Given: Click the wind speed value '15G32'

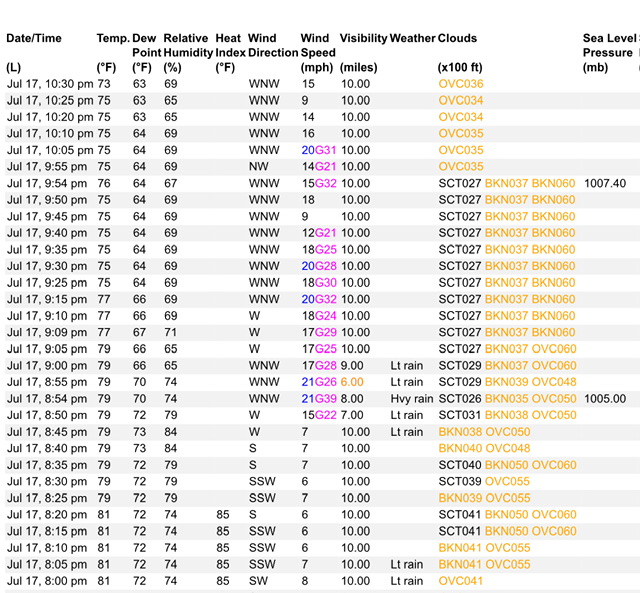Looking at the screenshot, I should 319,183.
